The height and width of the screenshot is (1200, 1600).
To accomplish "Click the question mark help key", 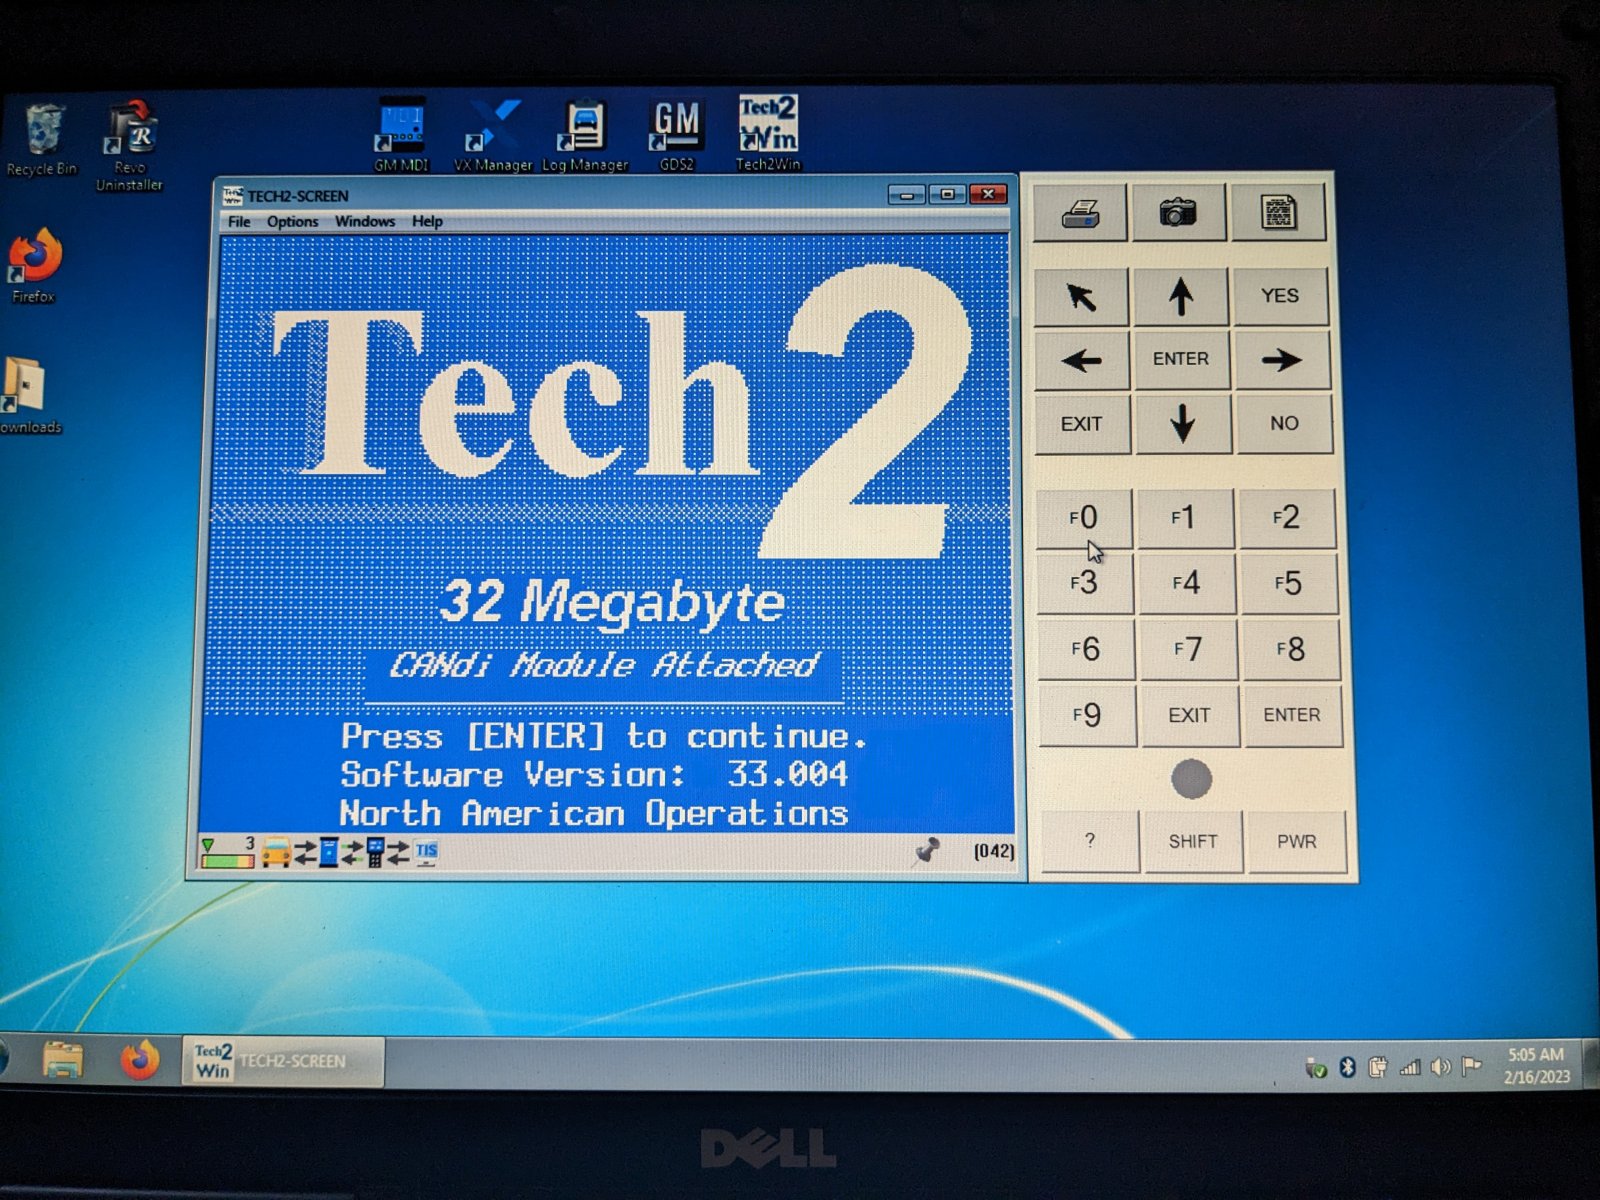I will point(1090,841).
